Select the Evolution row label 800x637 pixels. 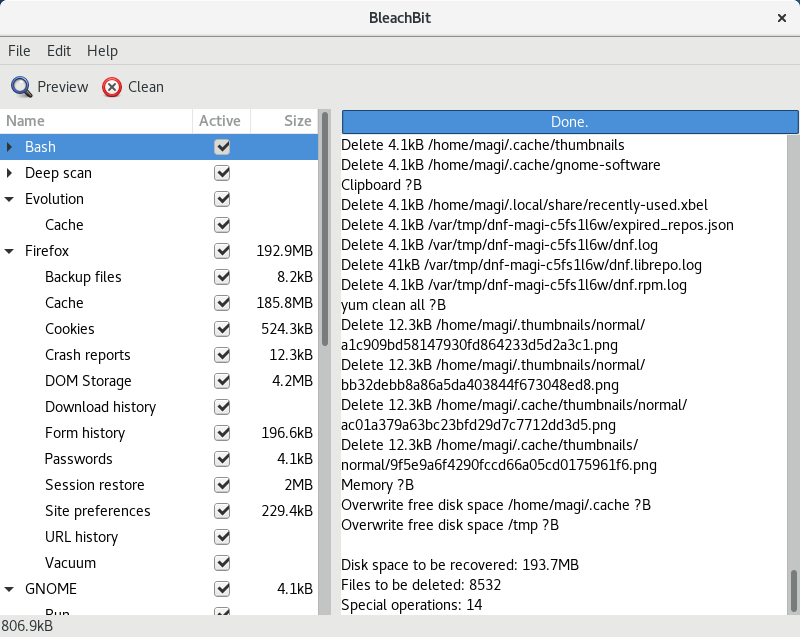point(54,199)
